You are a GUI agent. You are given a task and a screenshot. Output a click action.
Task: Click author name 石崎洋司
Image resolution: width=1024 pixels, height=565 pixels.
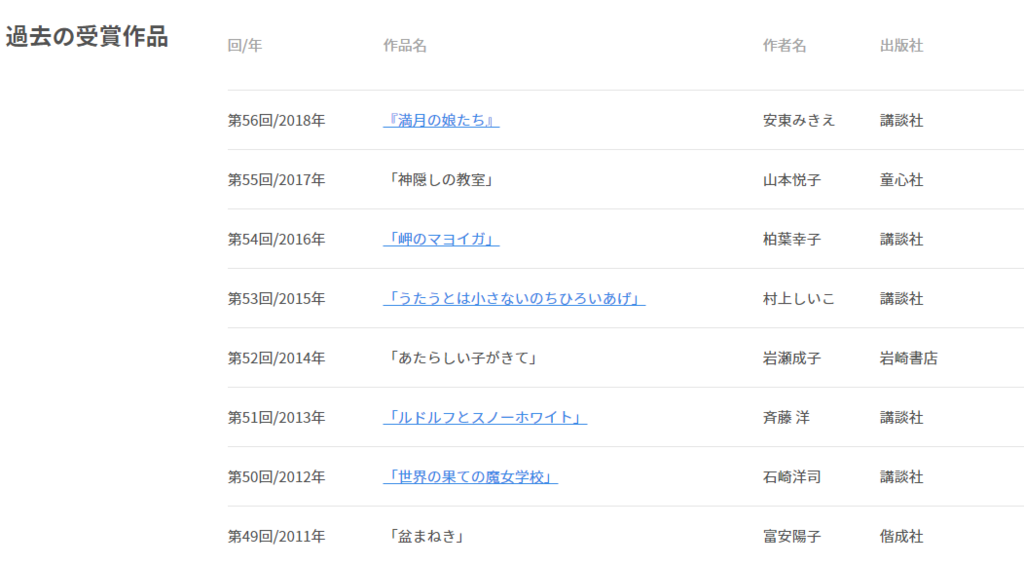click(792, 477)
